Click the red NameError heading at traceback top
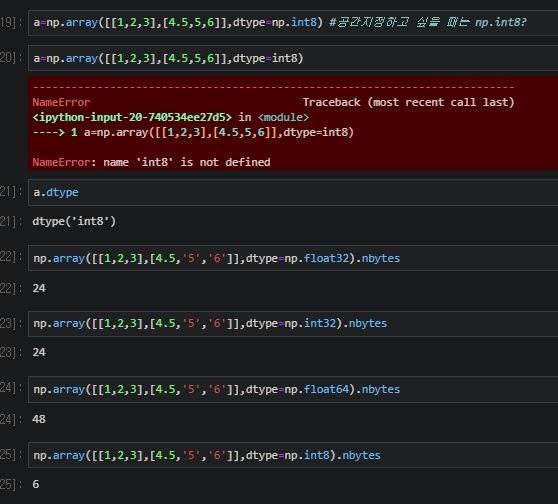The height and width of the screenshot is (504, 558). [61, 103]
